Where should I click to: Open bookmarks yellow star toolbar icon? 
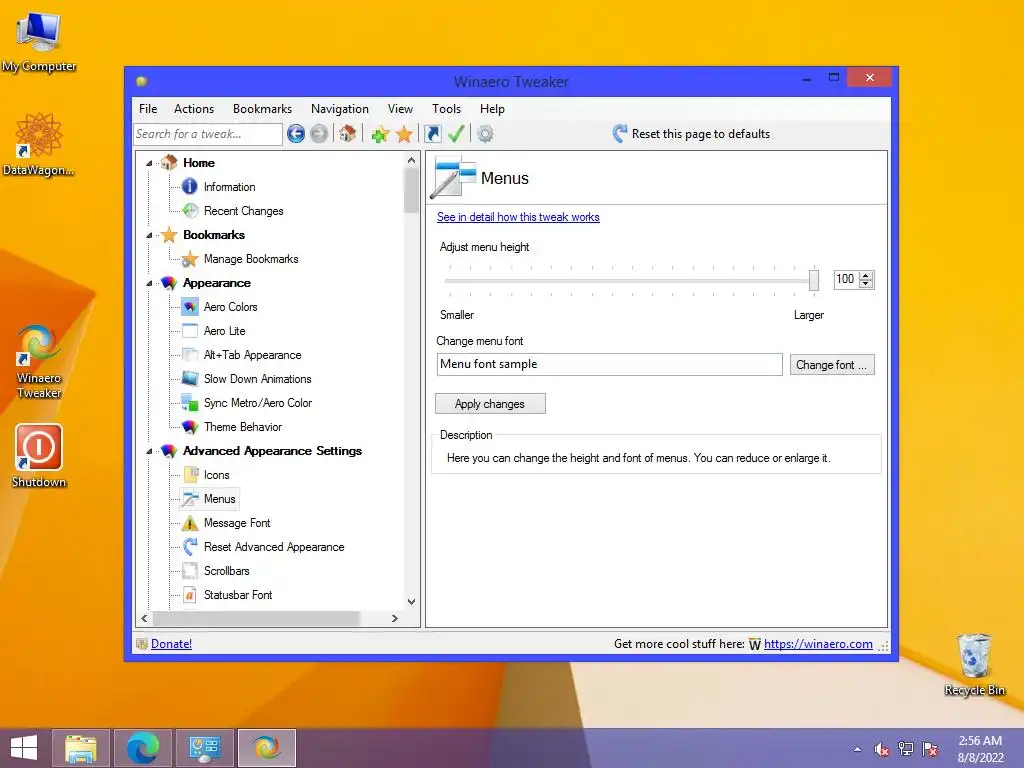pos(404,135)
